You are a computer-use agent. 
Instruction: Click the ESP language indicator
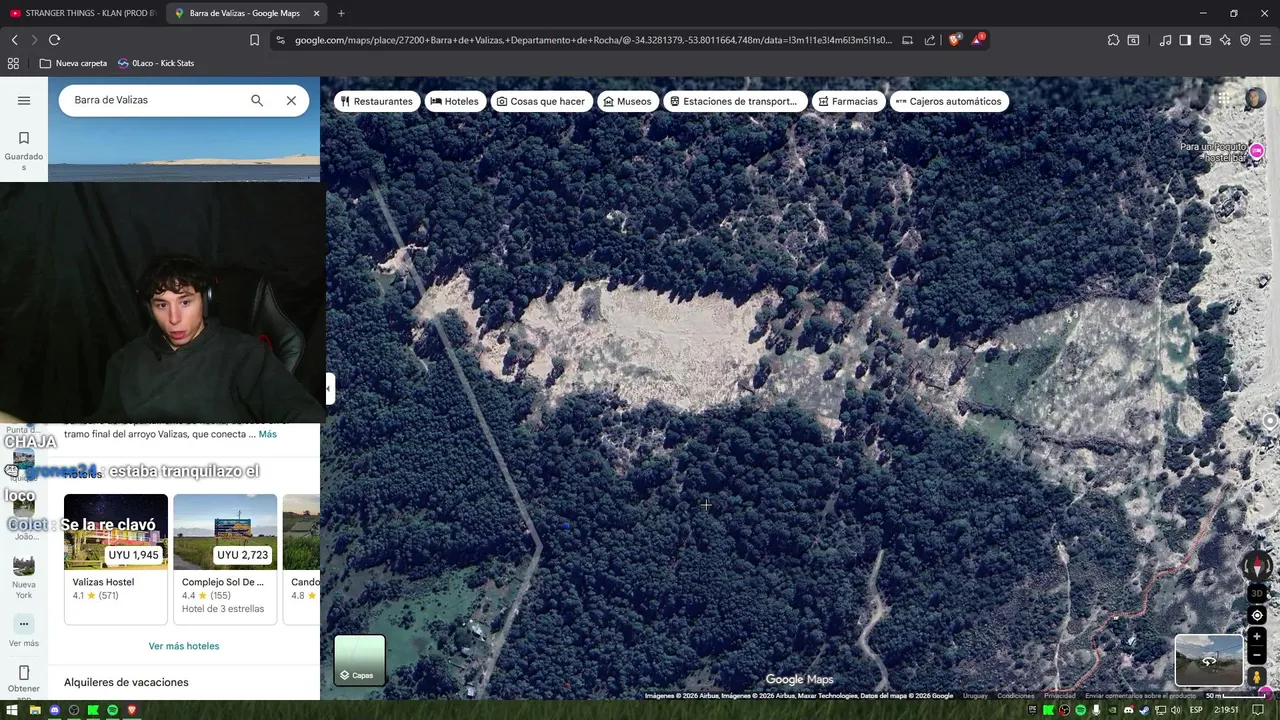1196,710
